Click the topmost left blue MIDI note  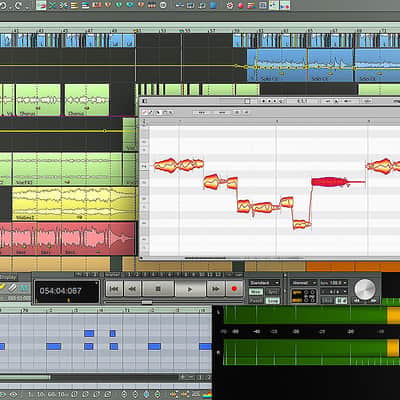[x=89, y=333]
